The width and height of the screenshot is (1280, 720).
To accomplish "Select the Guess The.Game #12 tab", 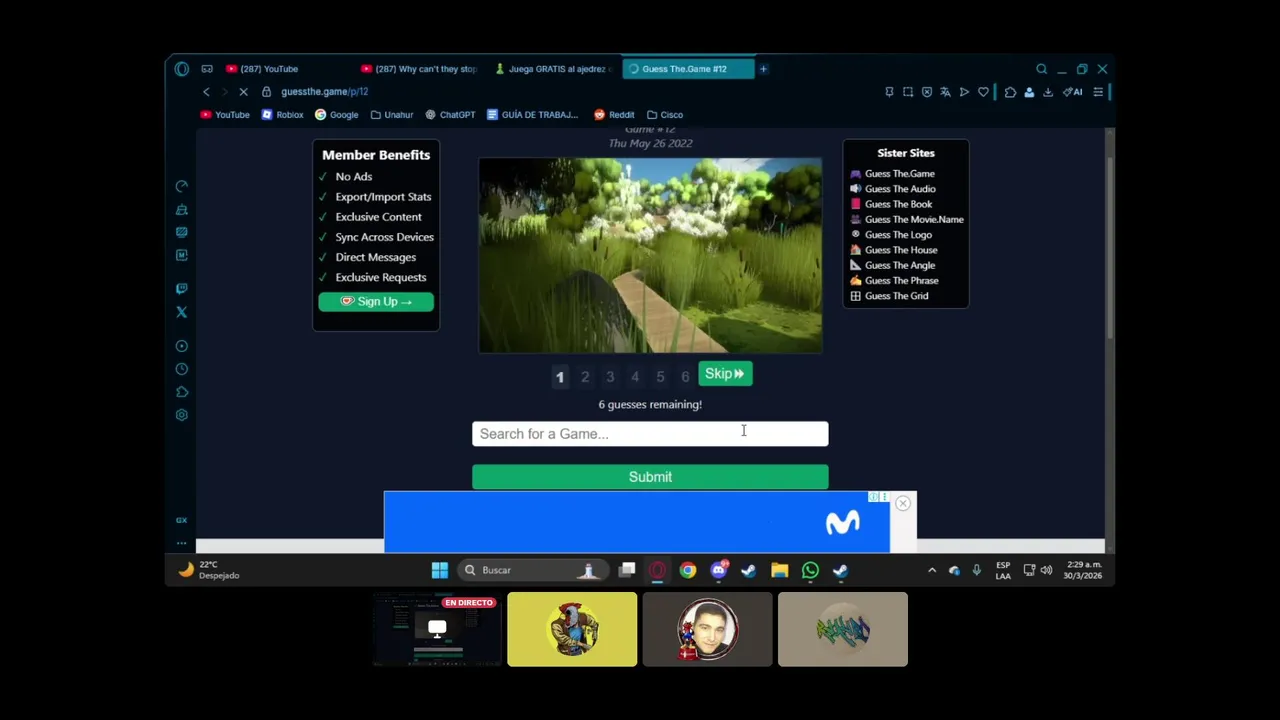I will click(x=688, y=69).
